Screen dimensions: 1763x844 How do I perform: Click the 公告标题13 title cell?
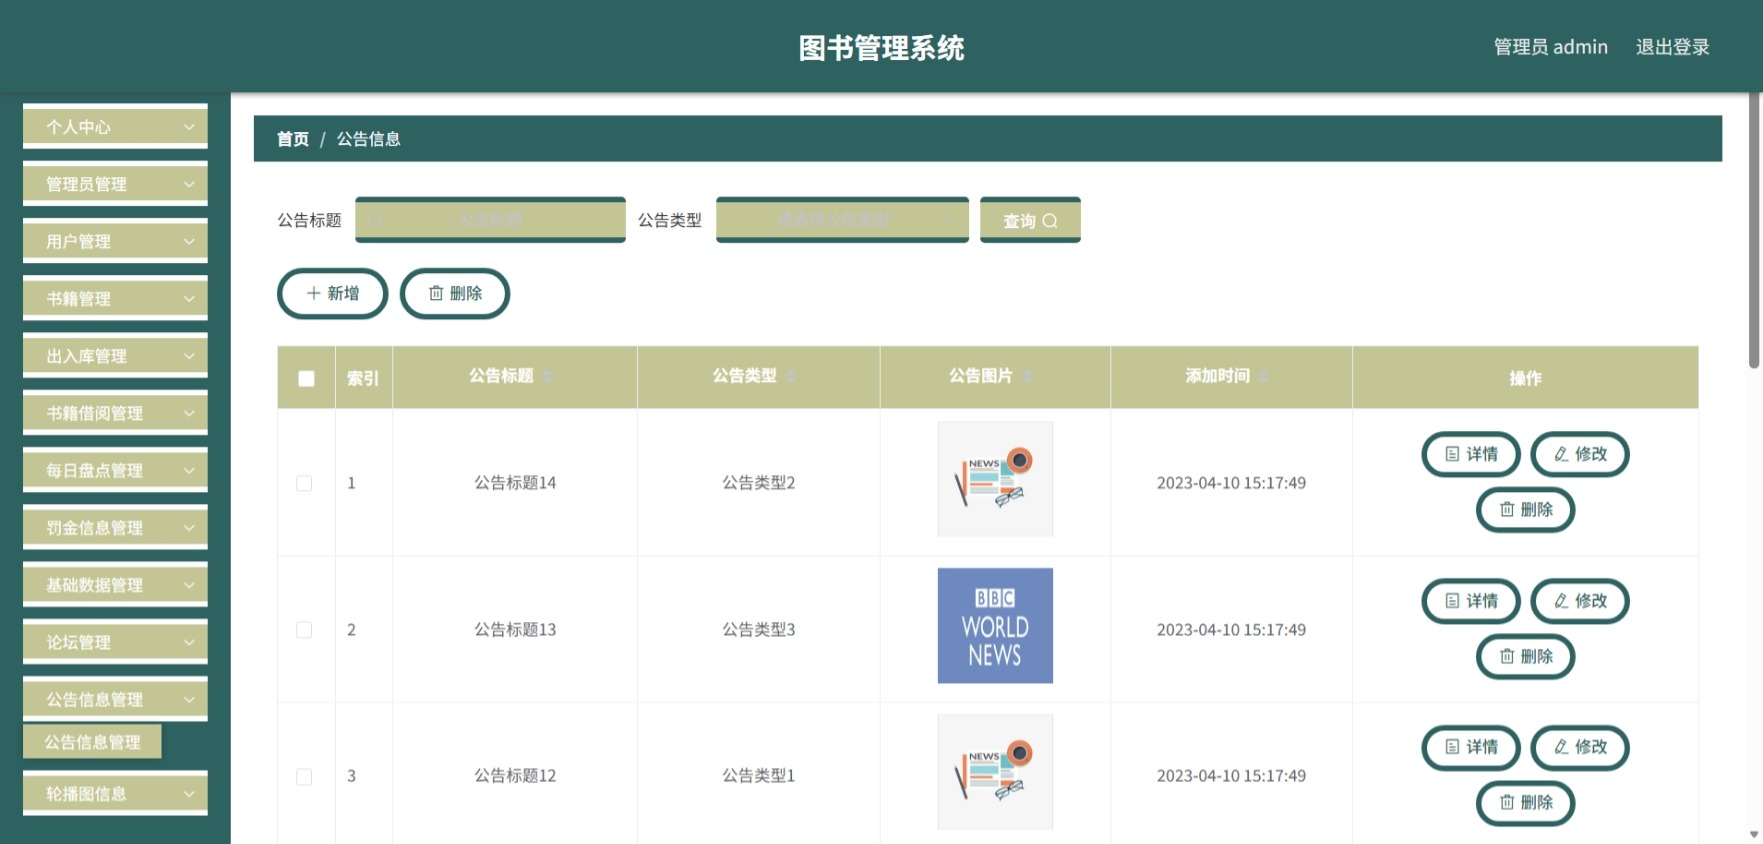pos(515,630)
